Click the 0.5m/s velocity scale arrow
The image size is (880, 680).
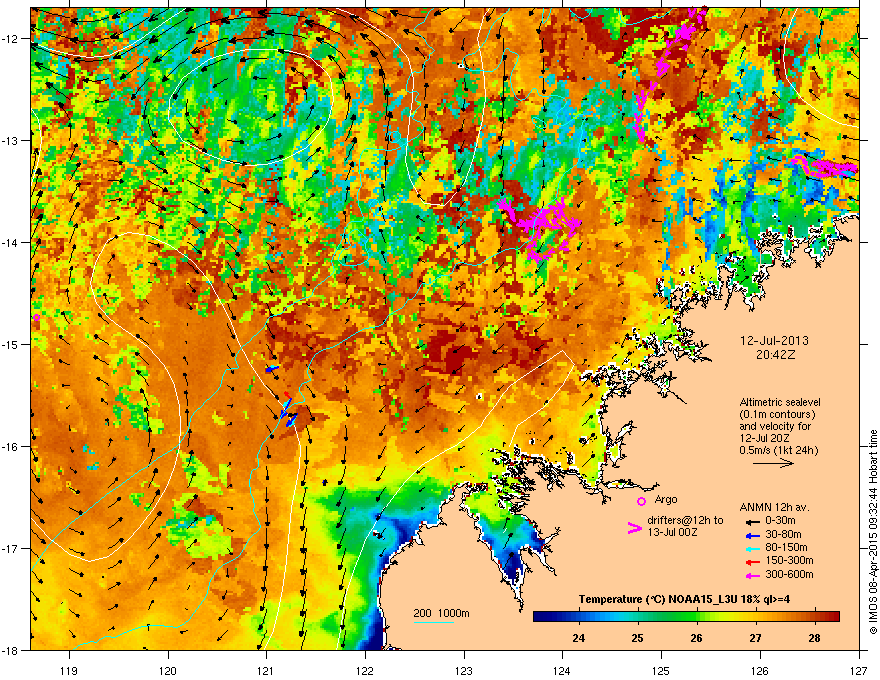click(773, 463)
